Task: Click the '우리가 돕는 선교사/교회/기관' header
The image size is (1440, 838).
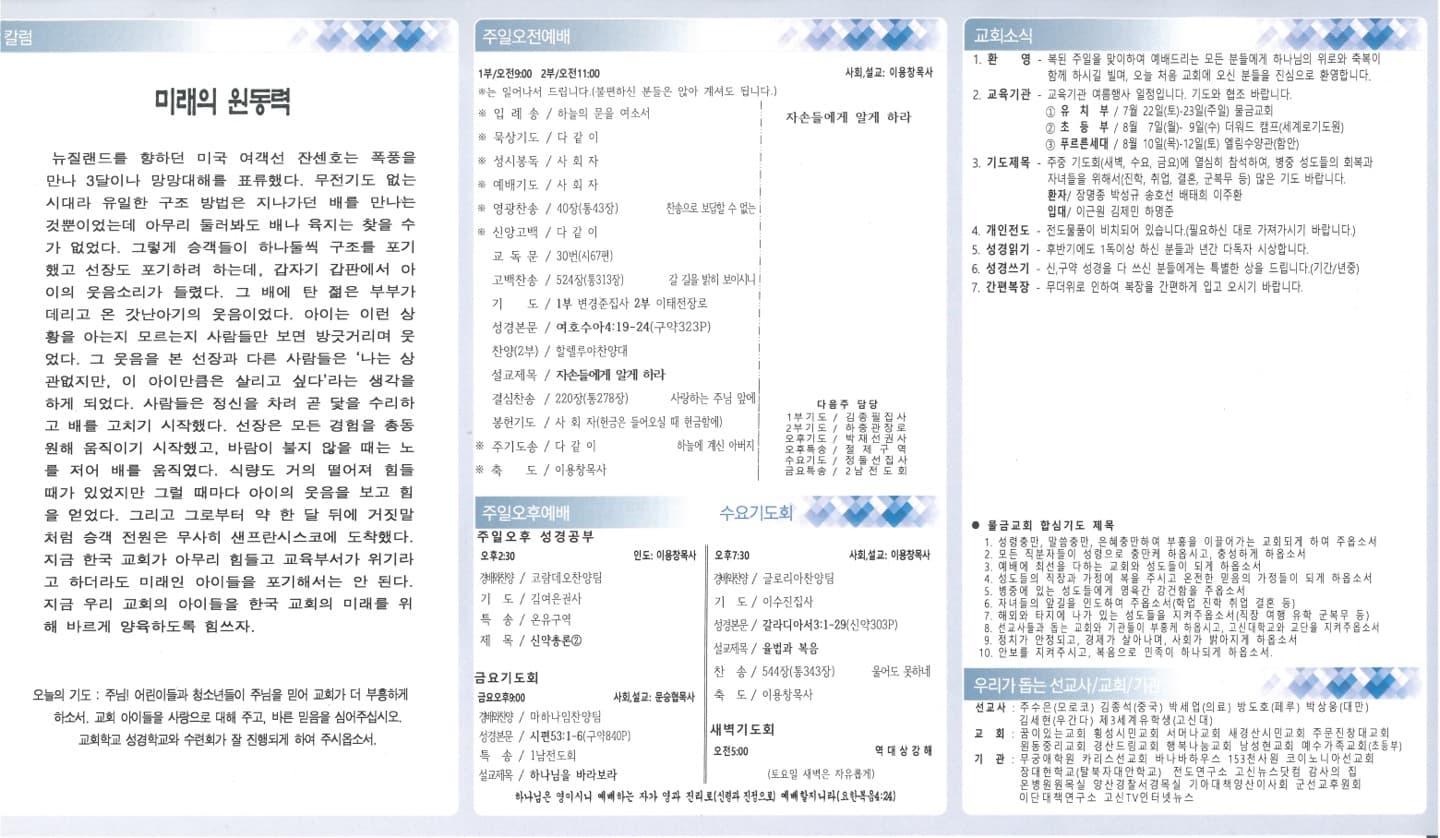Action: [1068, 687]
